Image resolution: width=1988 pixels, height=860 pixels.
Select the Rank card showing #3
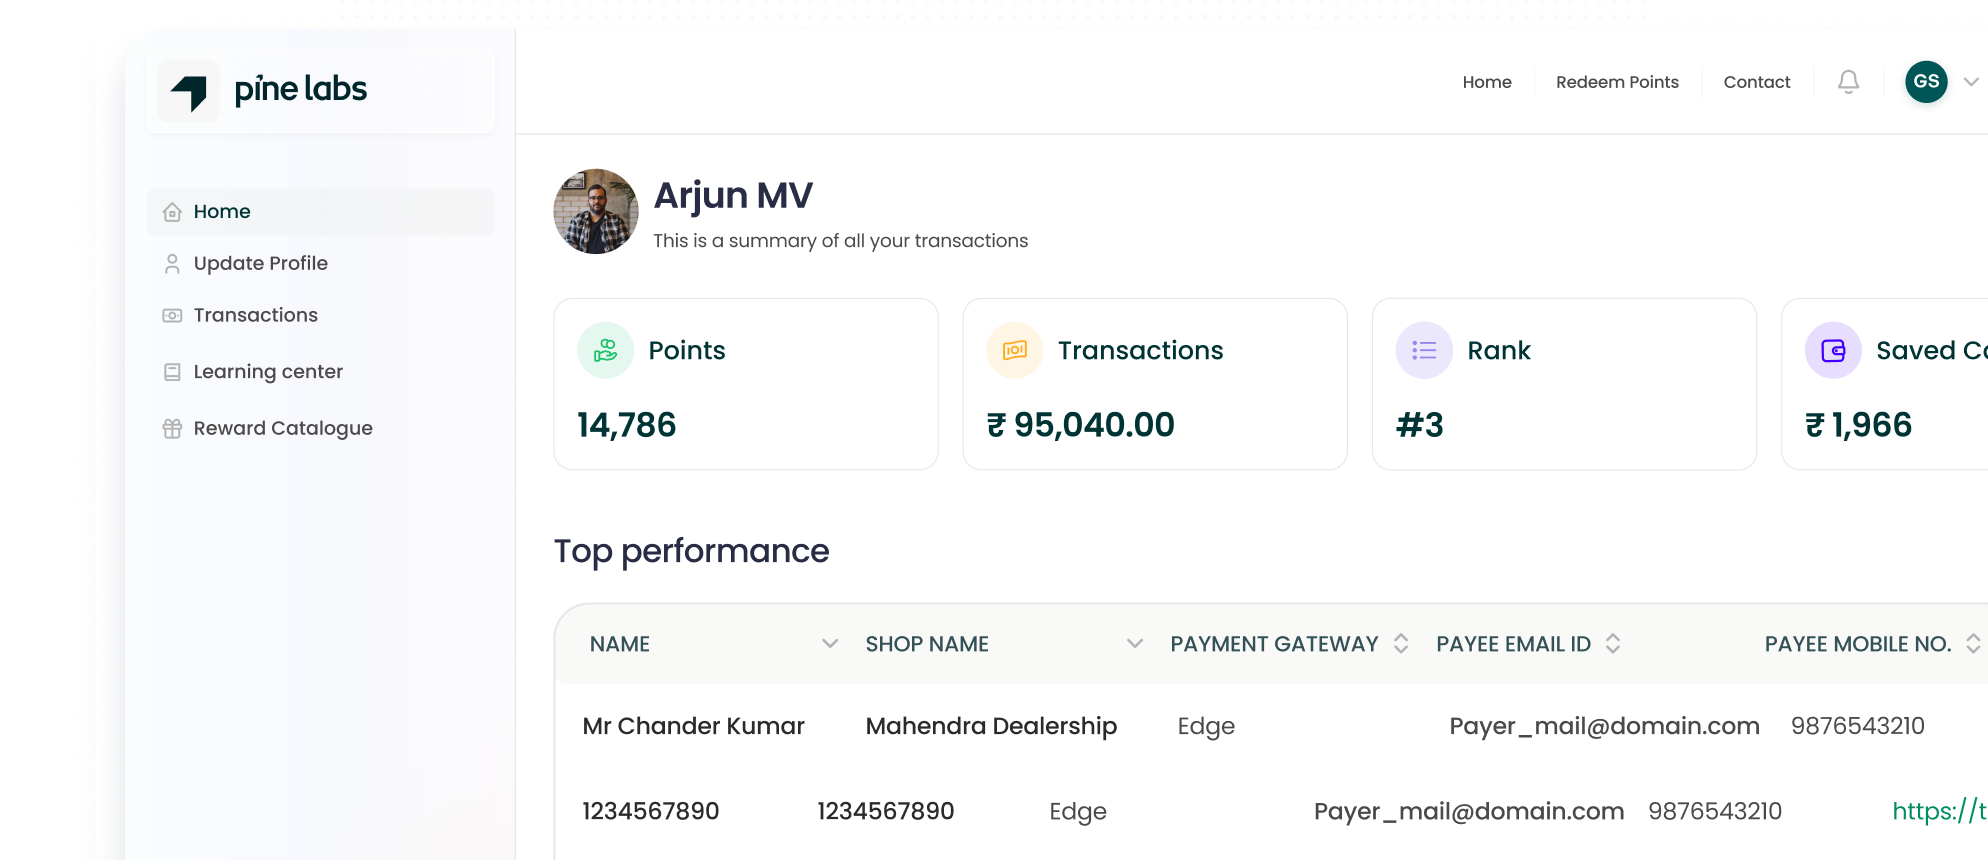1564,384
